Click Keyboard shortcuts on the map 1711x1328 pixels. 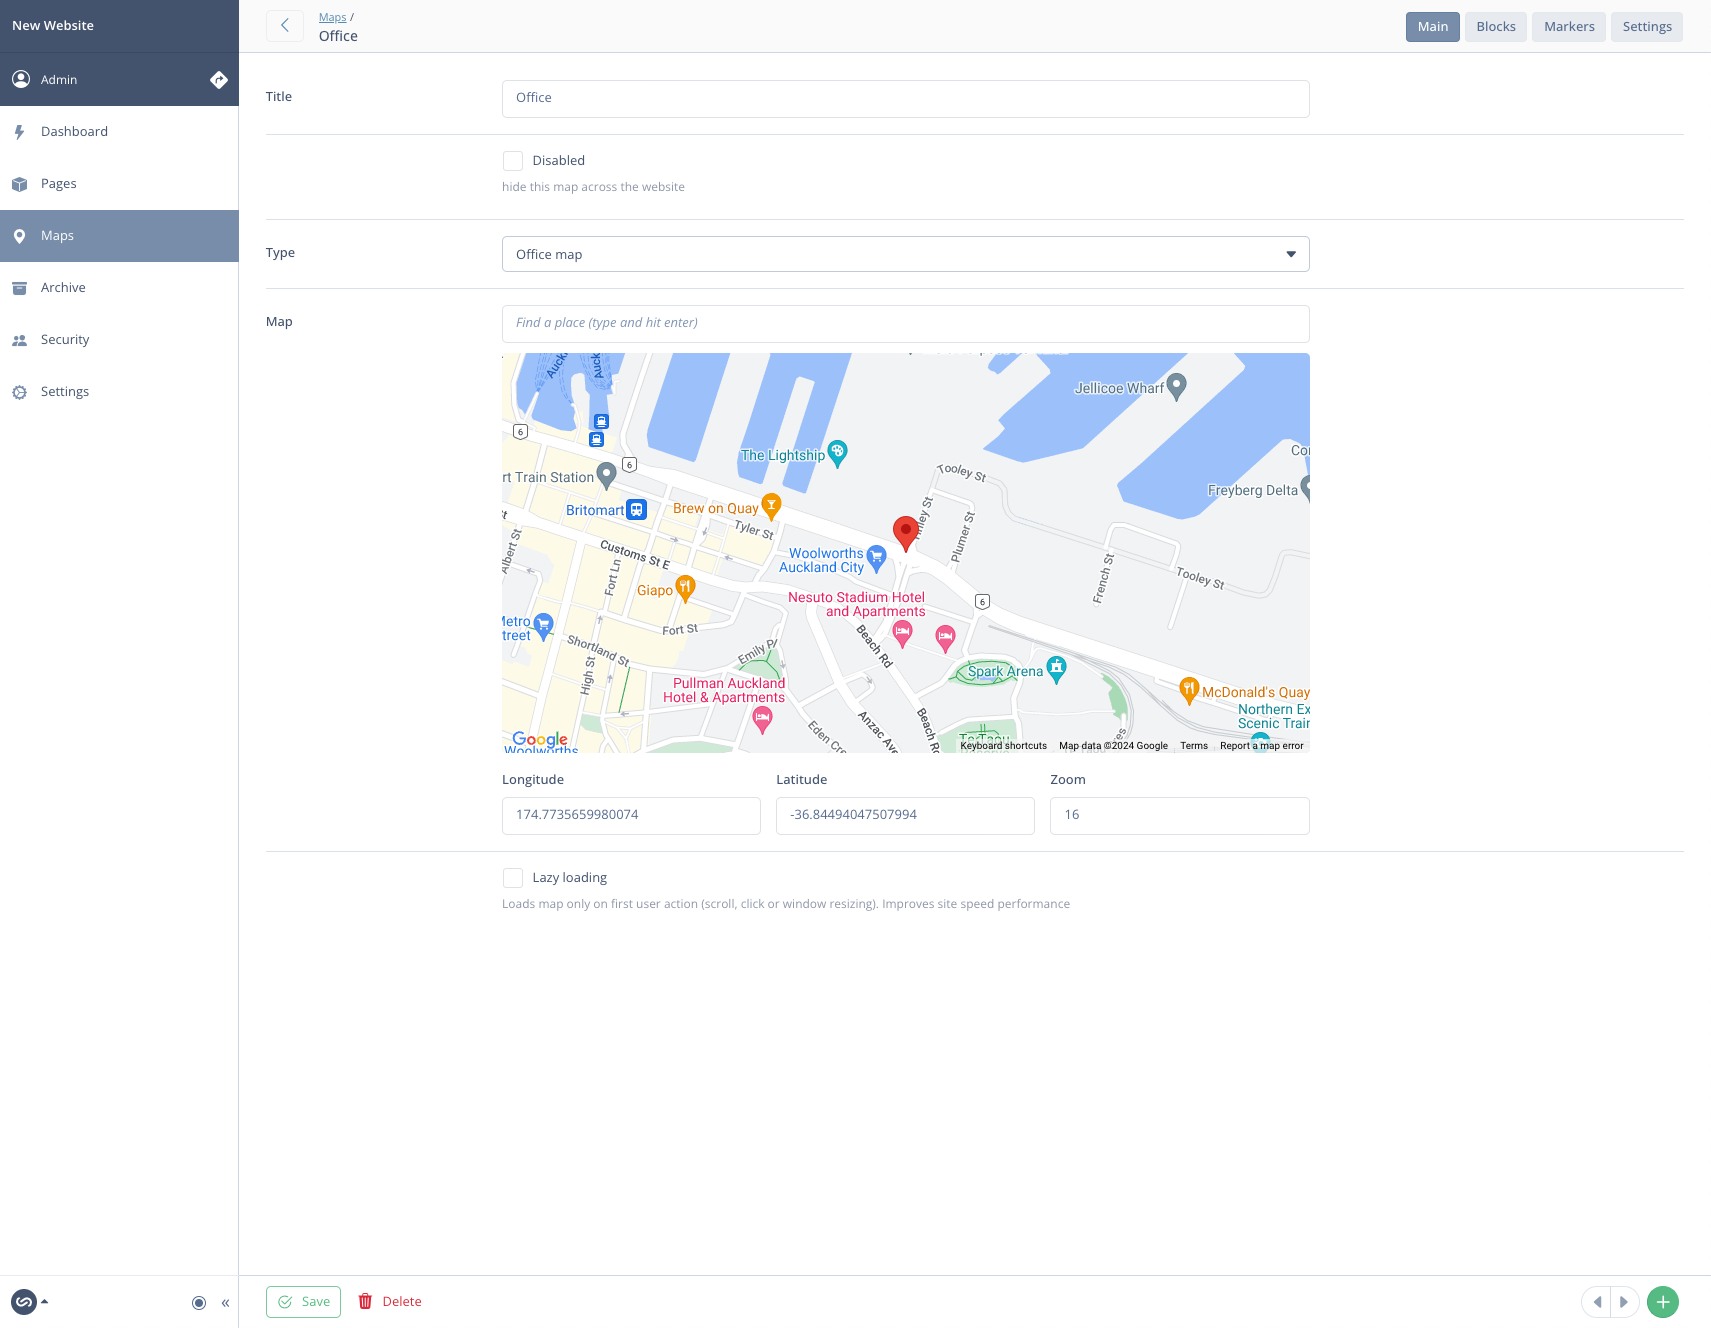1003,746
